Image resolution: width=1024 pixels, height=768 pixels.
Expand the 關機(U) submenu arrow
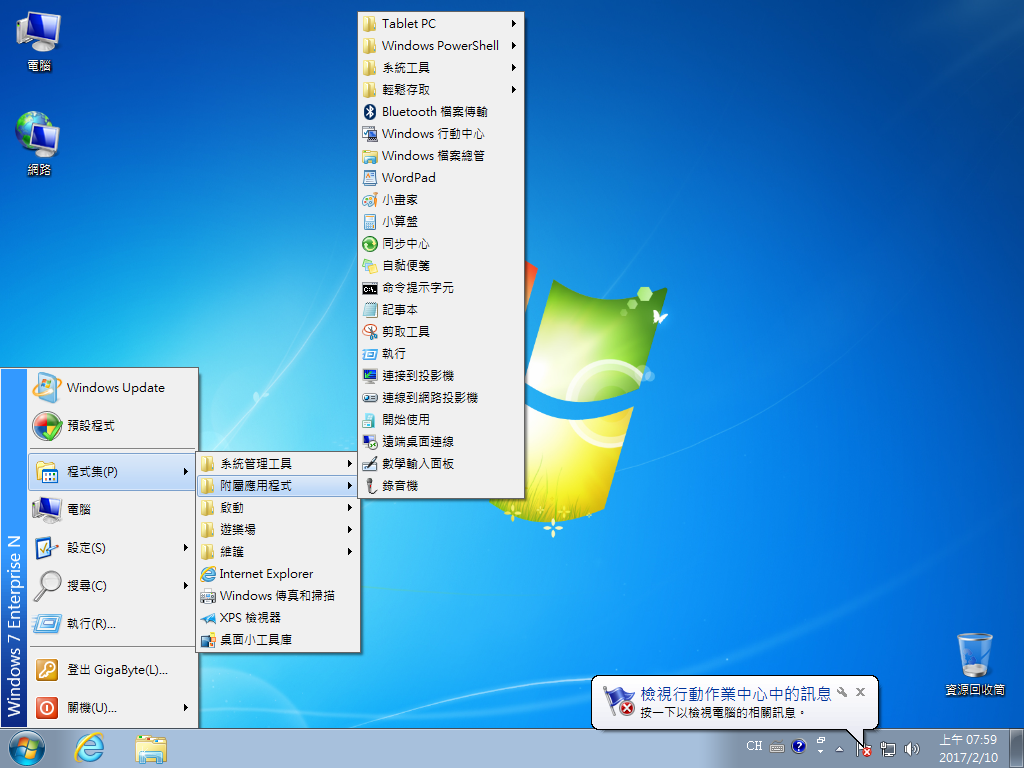(x=186, y=707)
